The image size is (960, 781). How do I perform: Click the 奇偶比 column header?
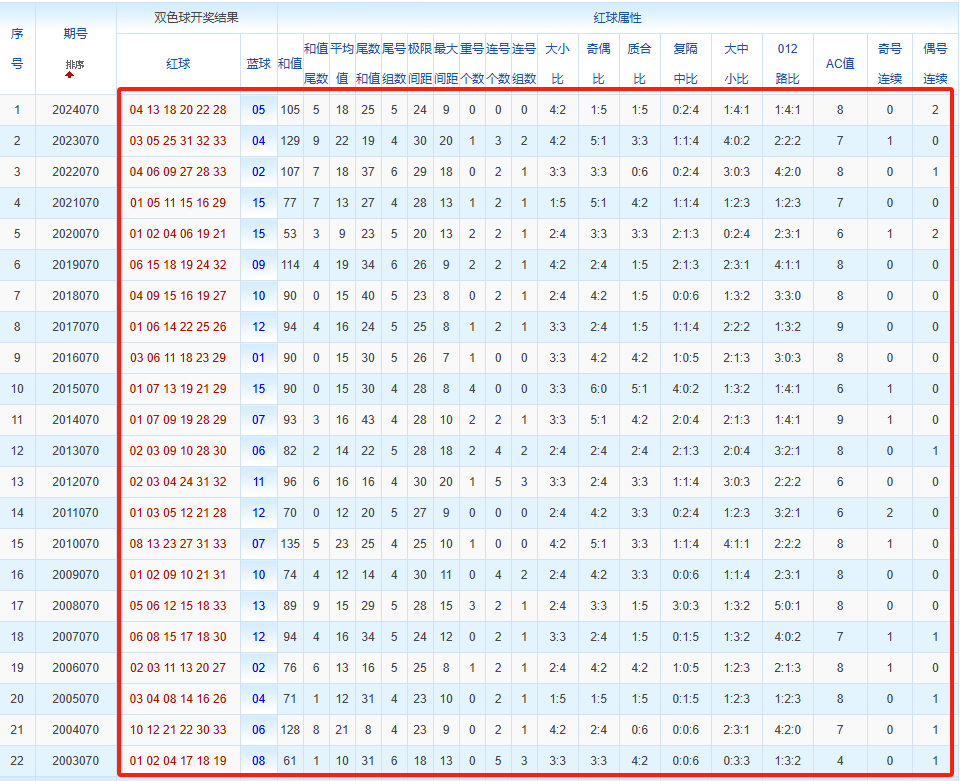coord(598,64)
